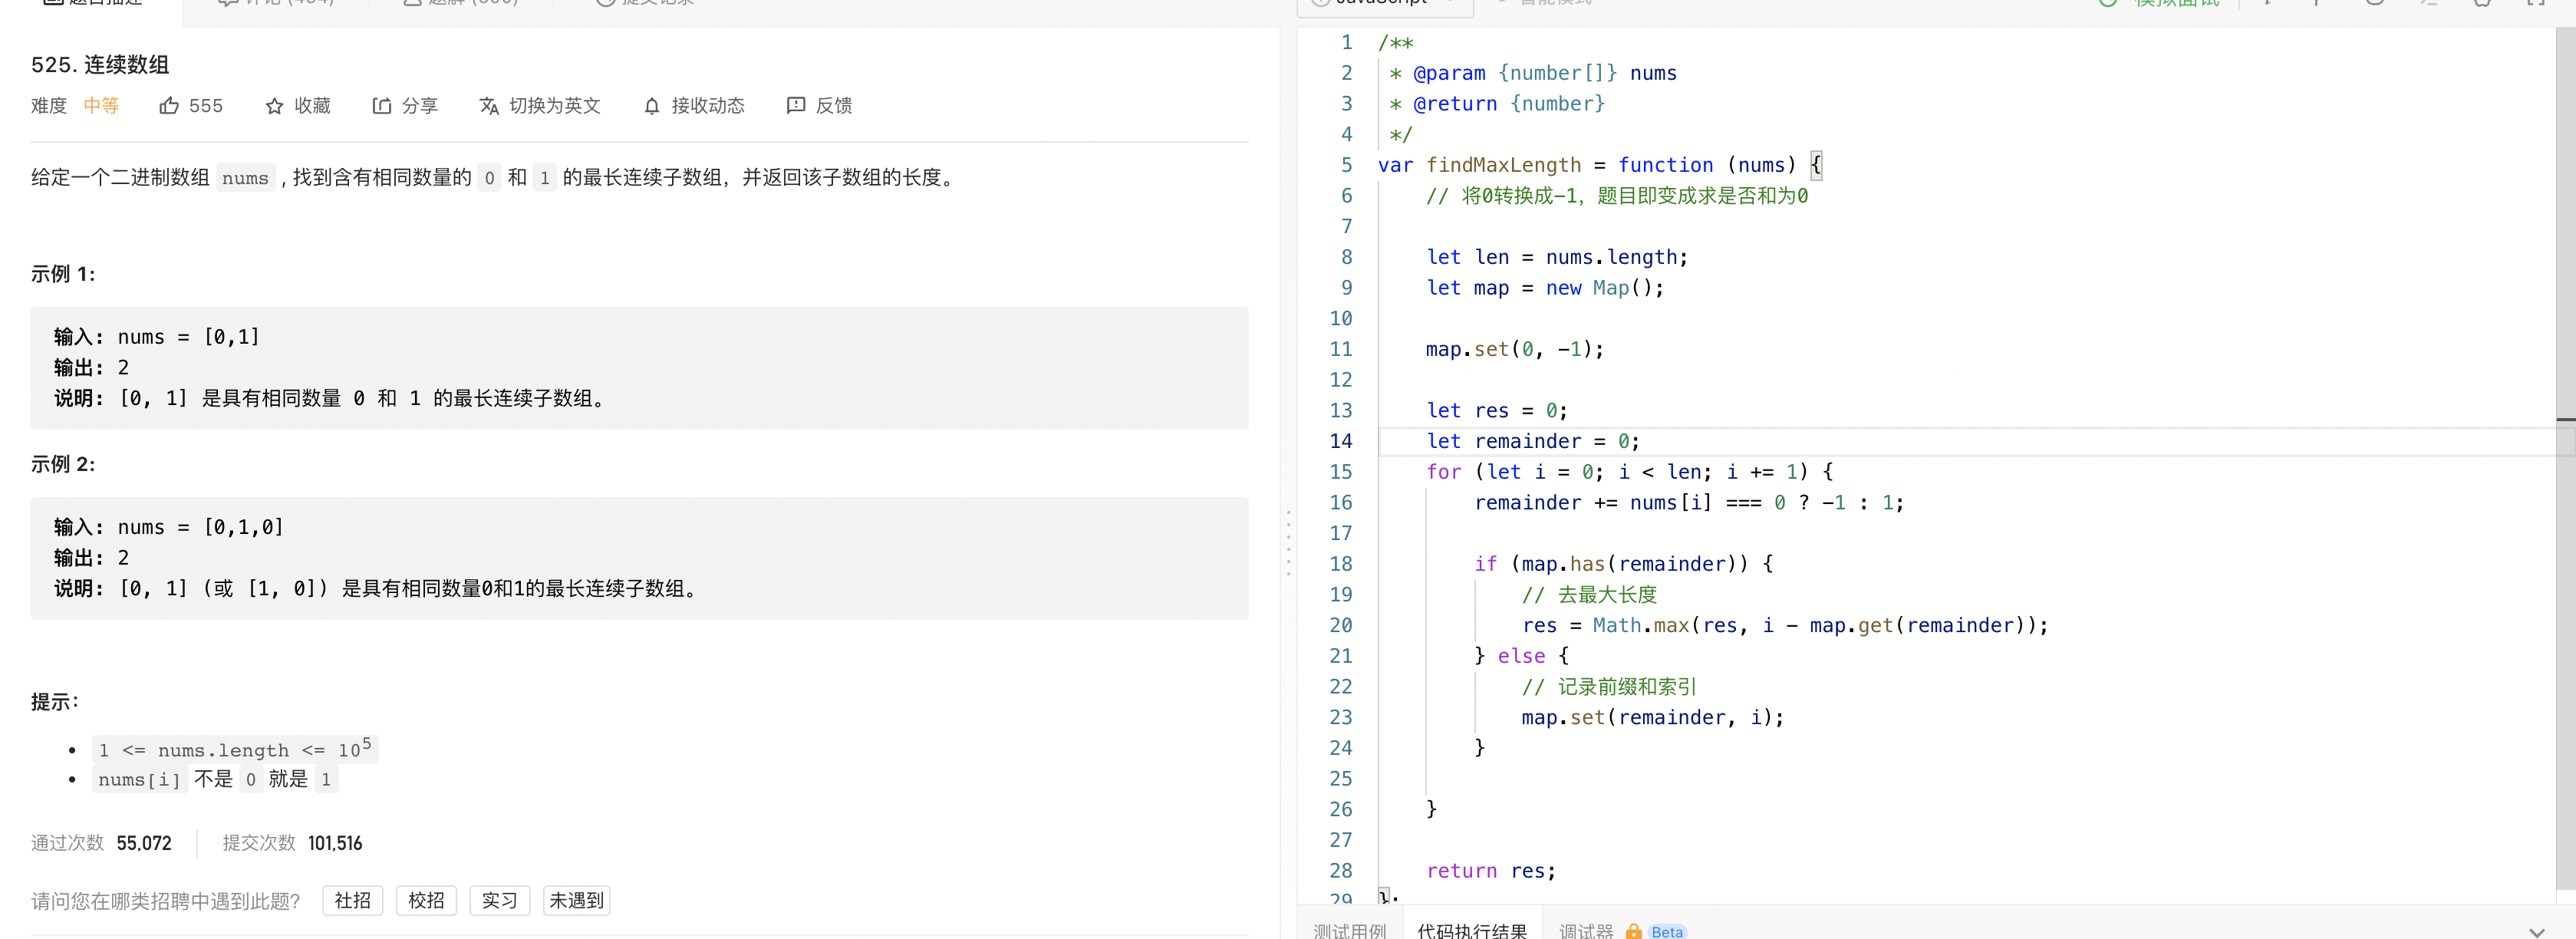Open the 调试器 Beta tab
The width and height of the screenshot is (2576, 939).
1622,930
